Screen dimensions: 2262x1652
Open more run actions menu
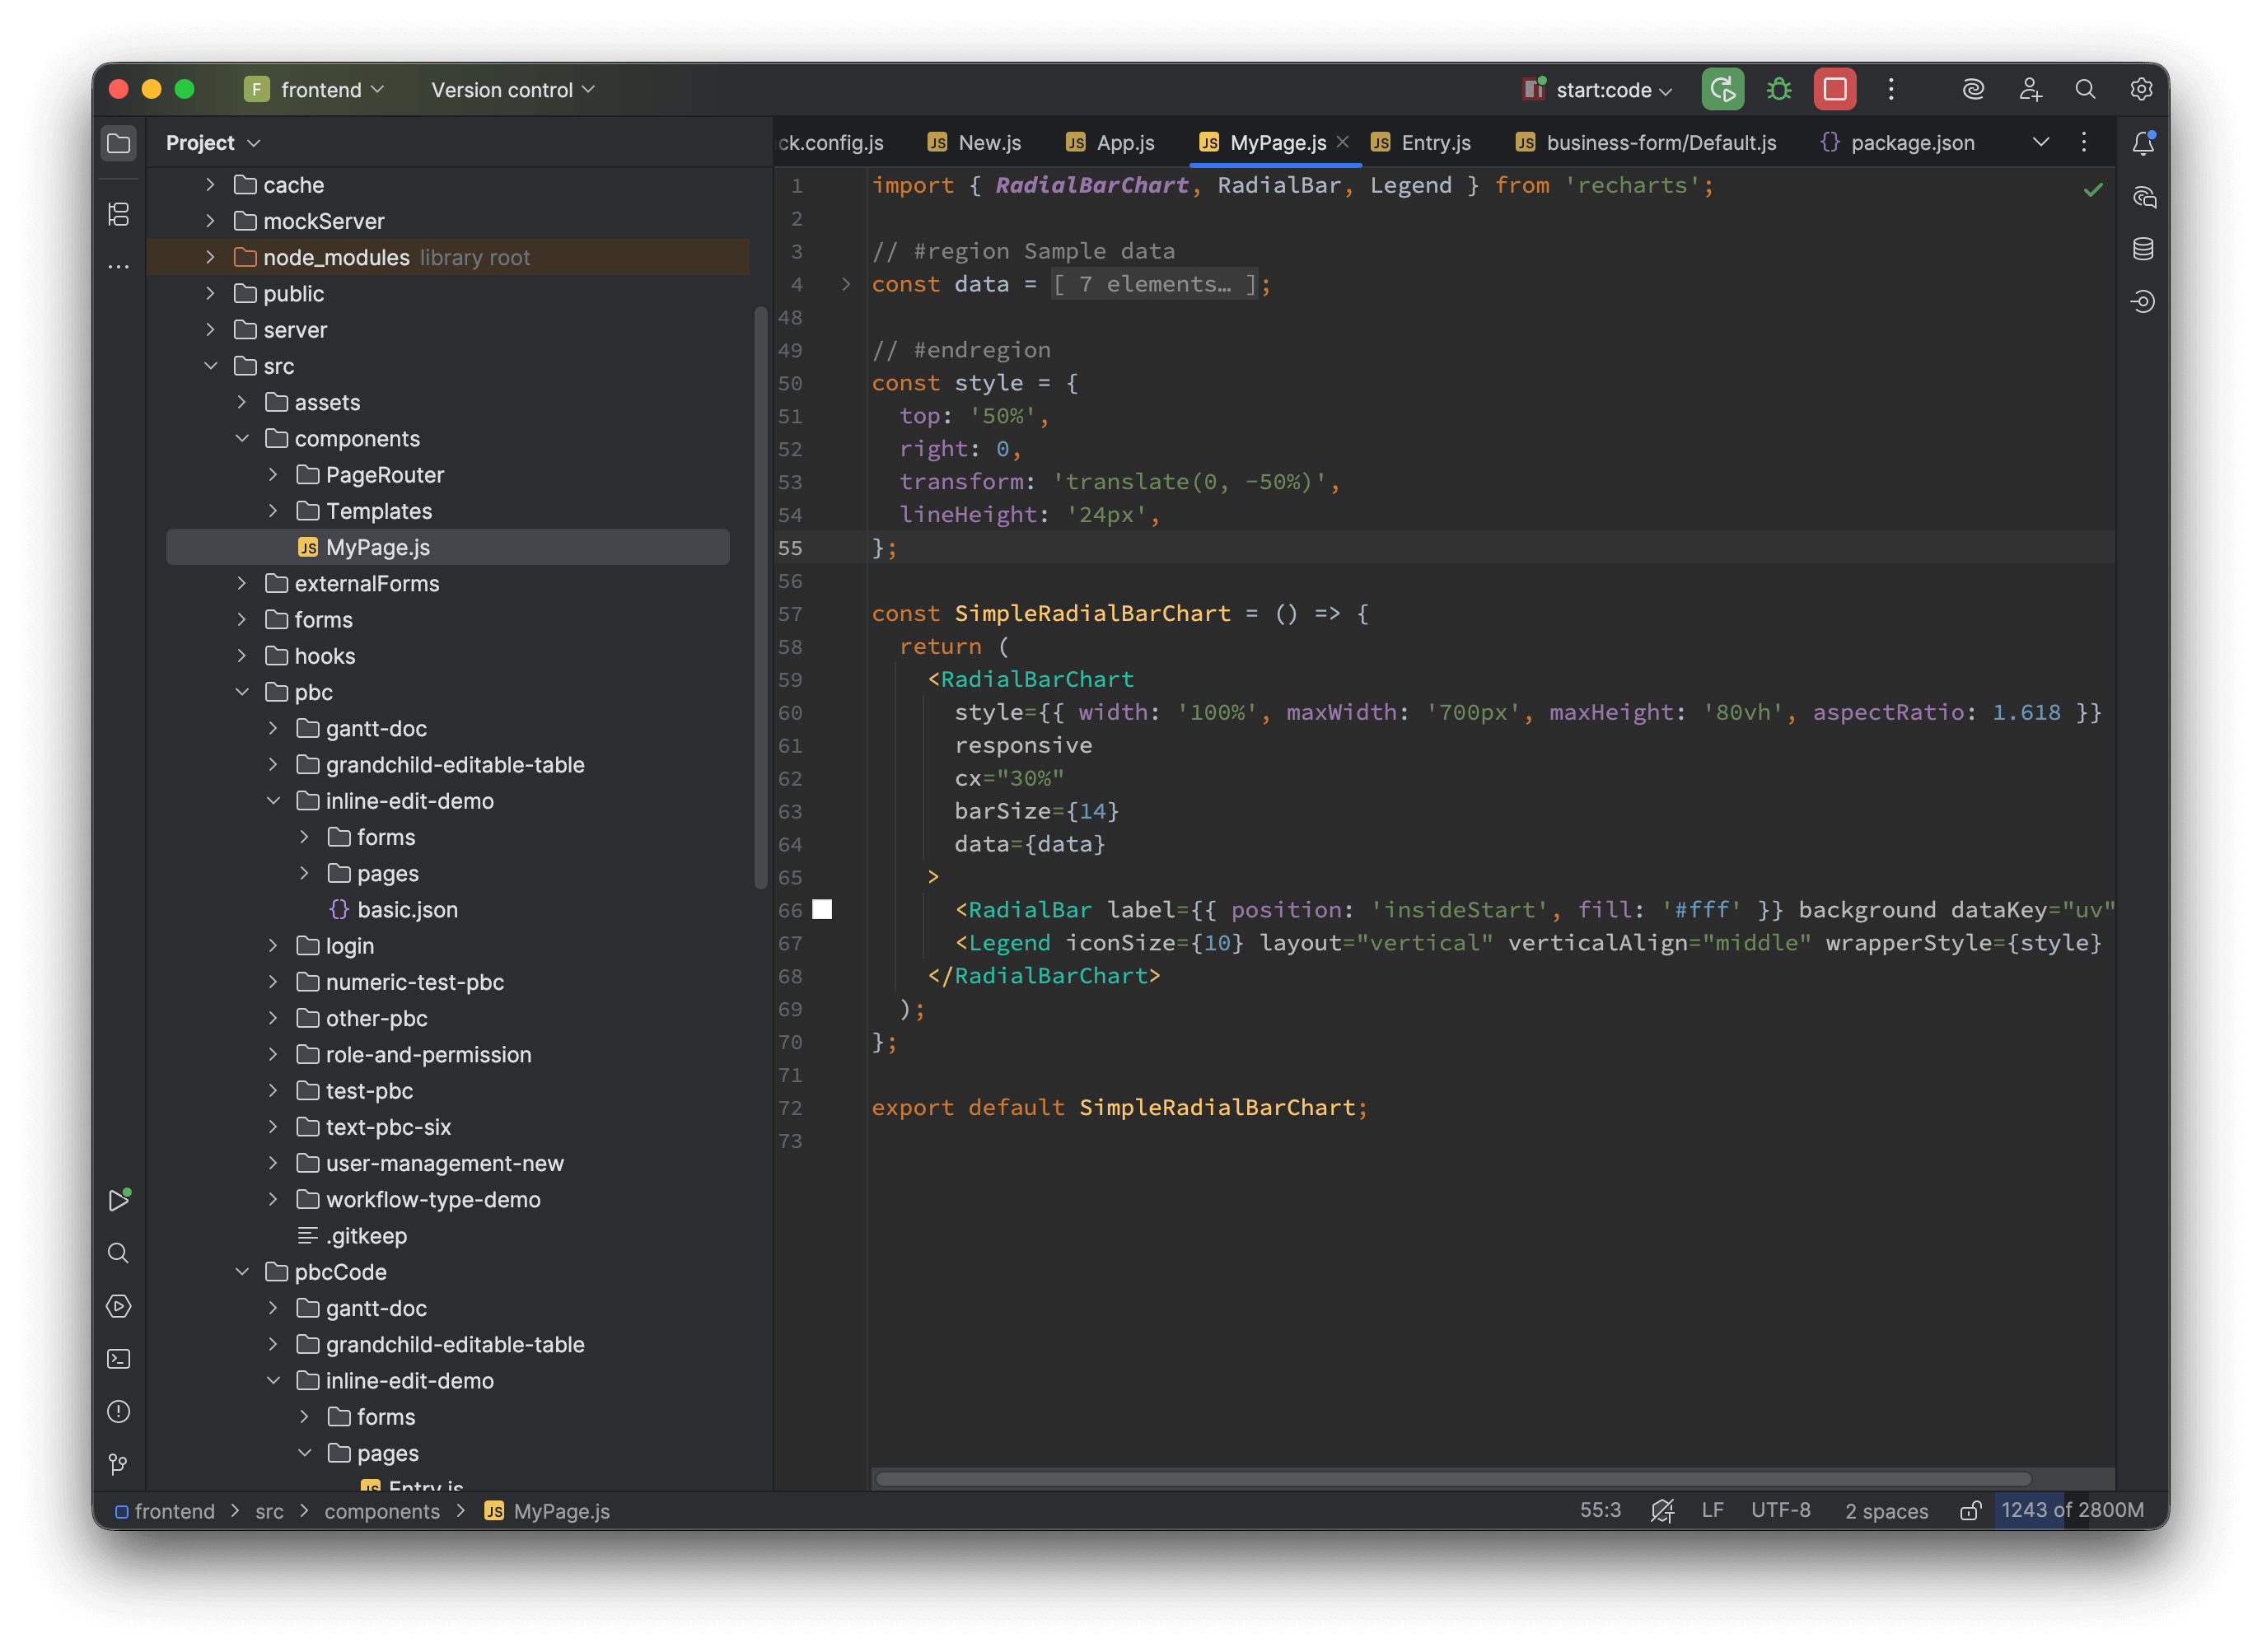click(x=1891, y=89)
